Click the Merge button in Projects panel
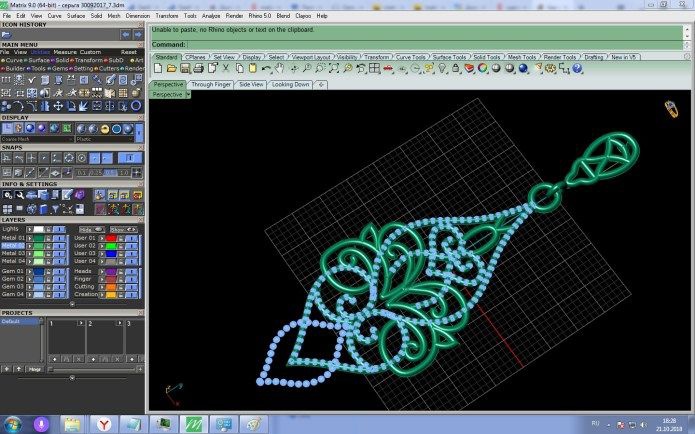The width and height of the screenshot is (695, 434). pyautogui.click(x=35, y=369)
